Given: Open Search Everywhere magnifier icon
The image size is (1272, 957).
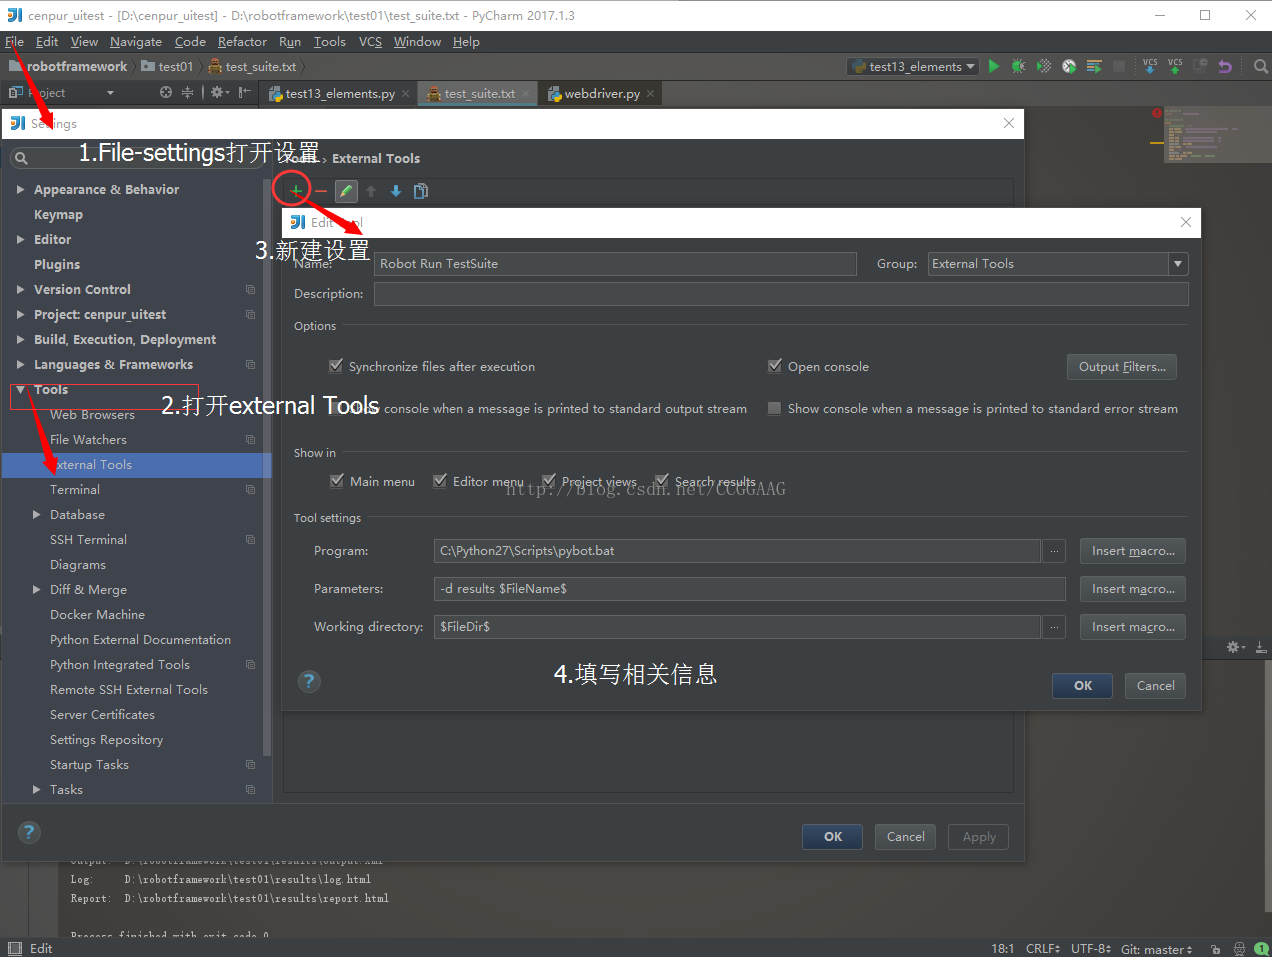Looking at the screenshot, I should (1260, 66).
